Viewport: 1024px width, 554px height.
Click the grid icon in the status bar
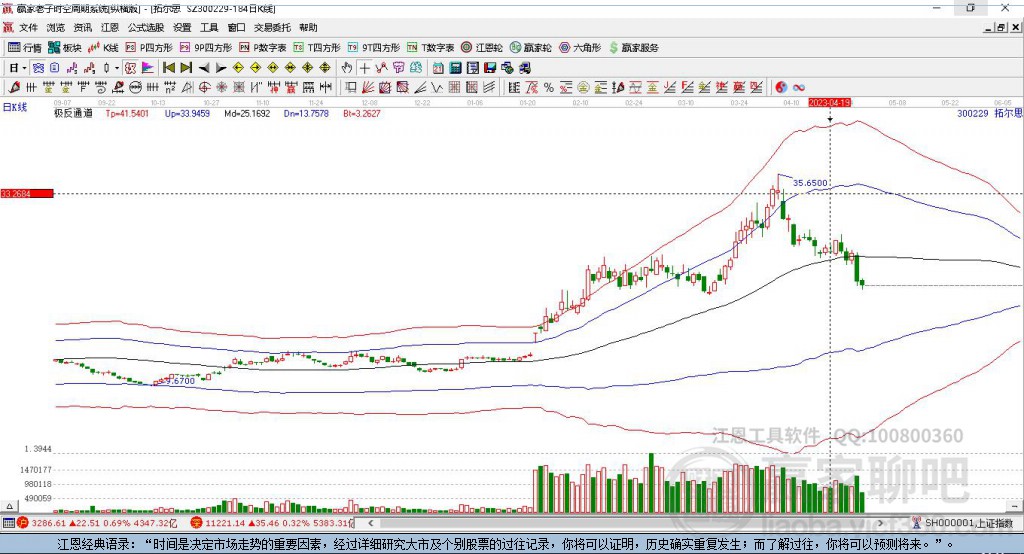pyautogui.click(x=8, y=523)
